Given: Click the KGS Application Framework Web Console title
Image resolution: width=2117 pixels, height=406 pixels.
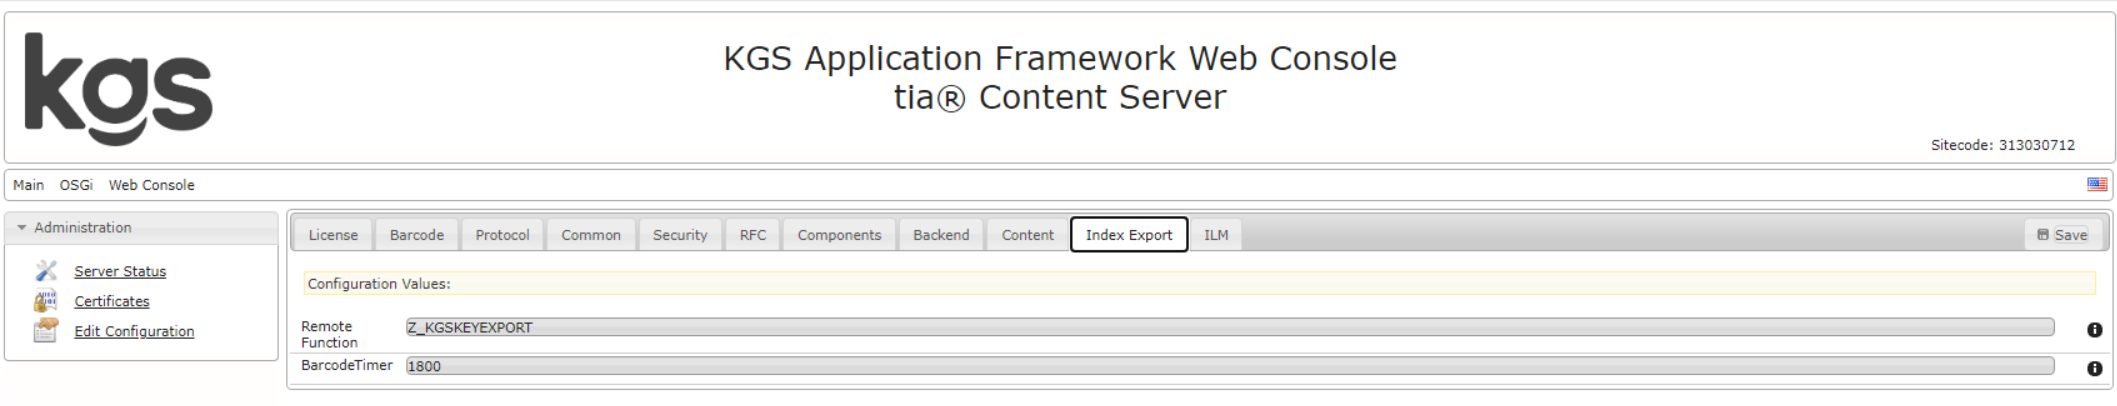Looking at the screenshot, I should pos(1060,58).
